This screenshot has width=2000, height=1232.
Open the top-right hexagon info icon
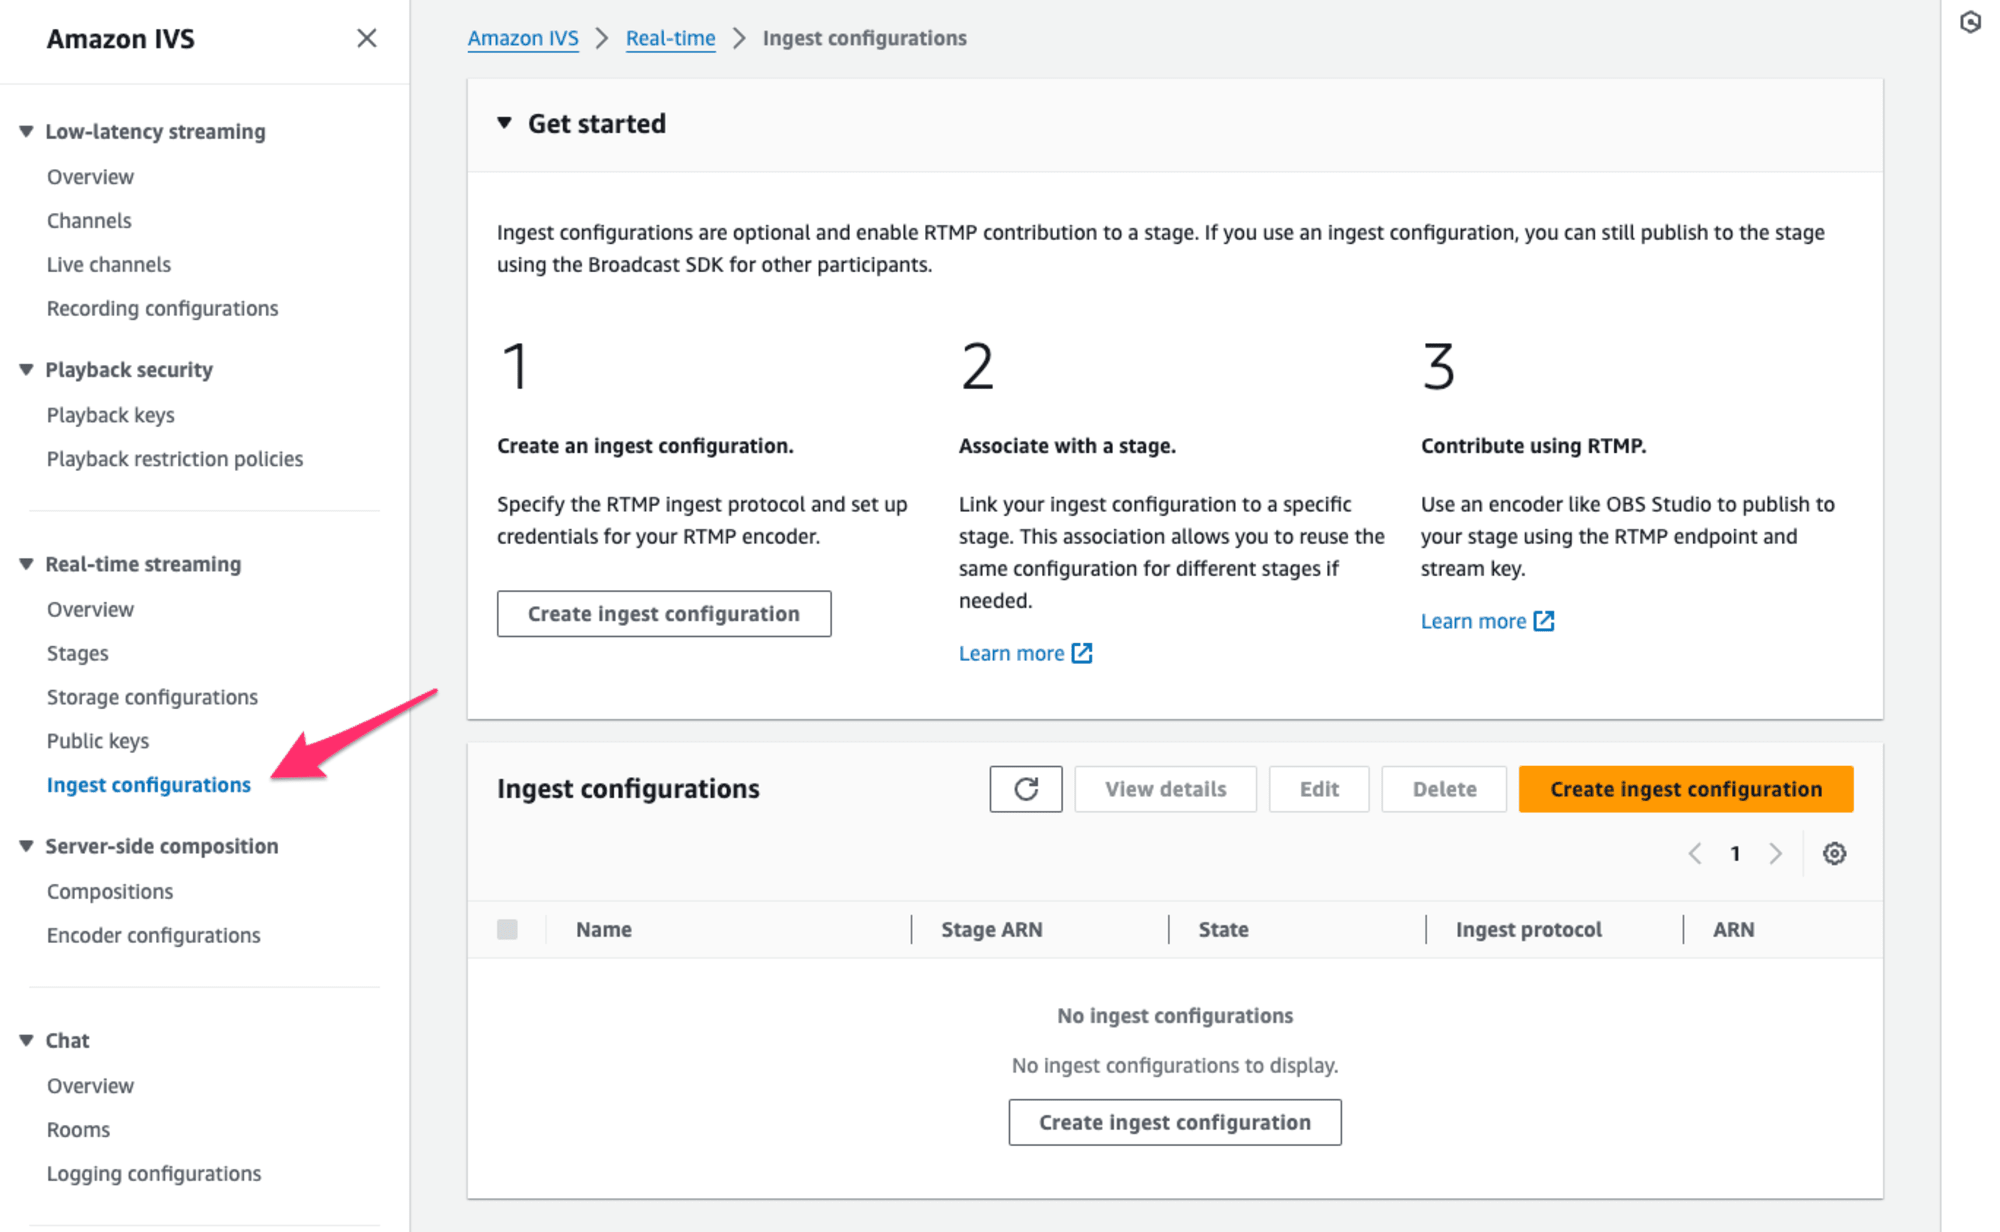tap(1970, 22)
